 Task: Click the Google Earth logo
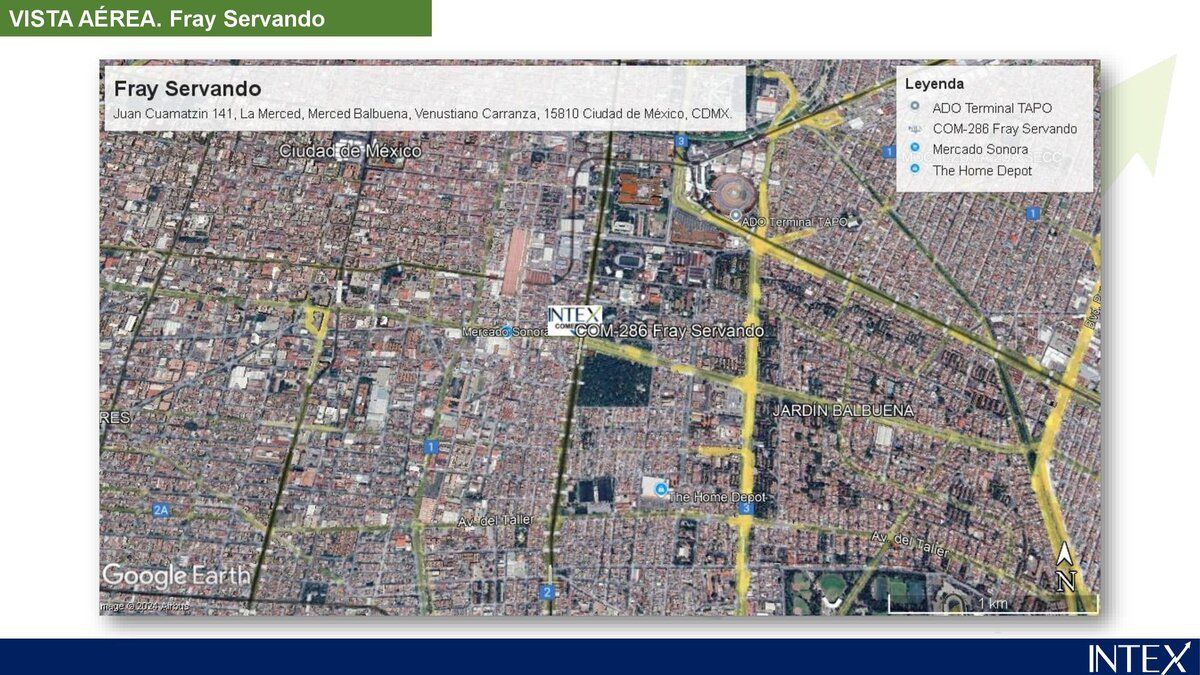point(175,576)
